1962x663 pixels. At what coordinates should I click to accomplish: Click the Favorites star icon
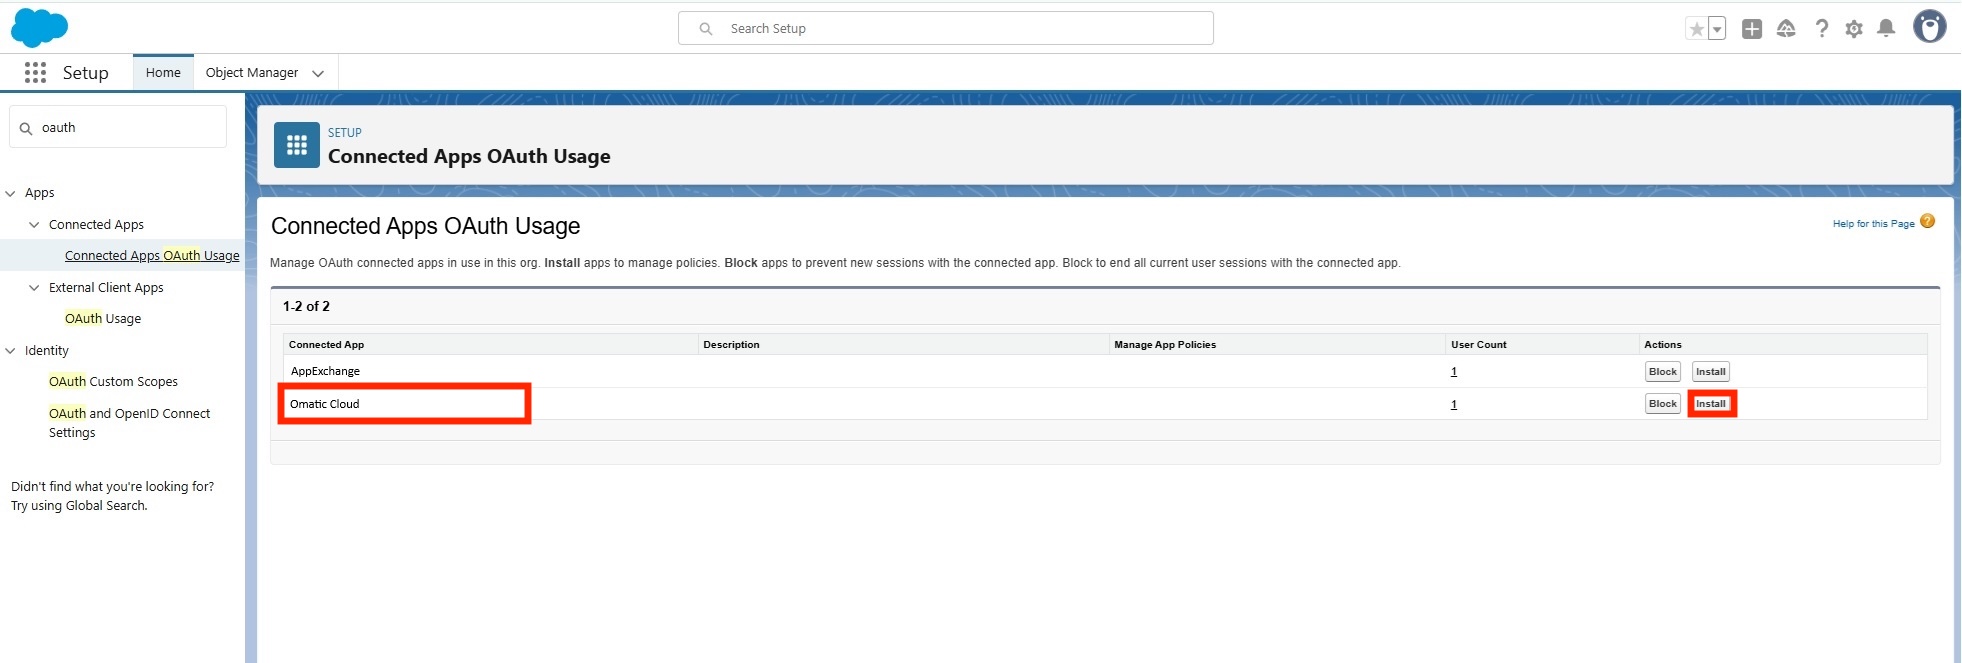[1696, 29]
